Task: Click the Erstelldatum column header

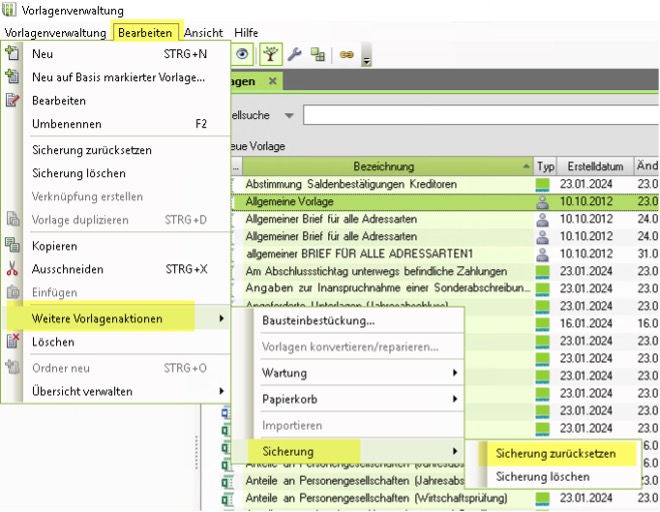Action: (x=595, y=166)
